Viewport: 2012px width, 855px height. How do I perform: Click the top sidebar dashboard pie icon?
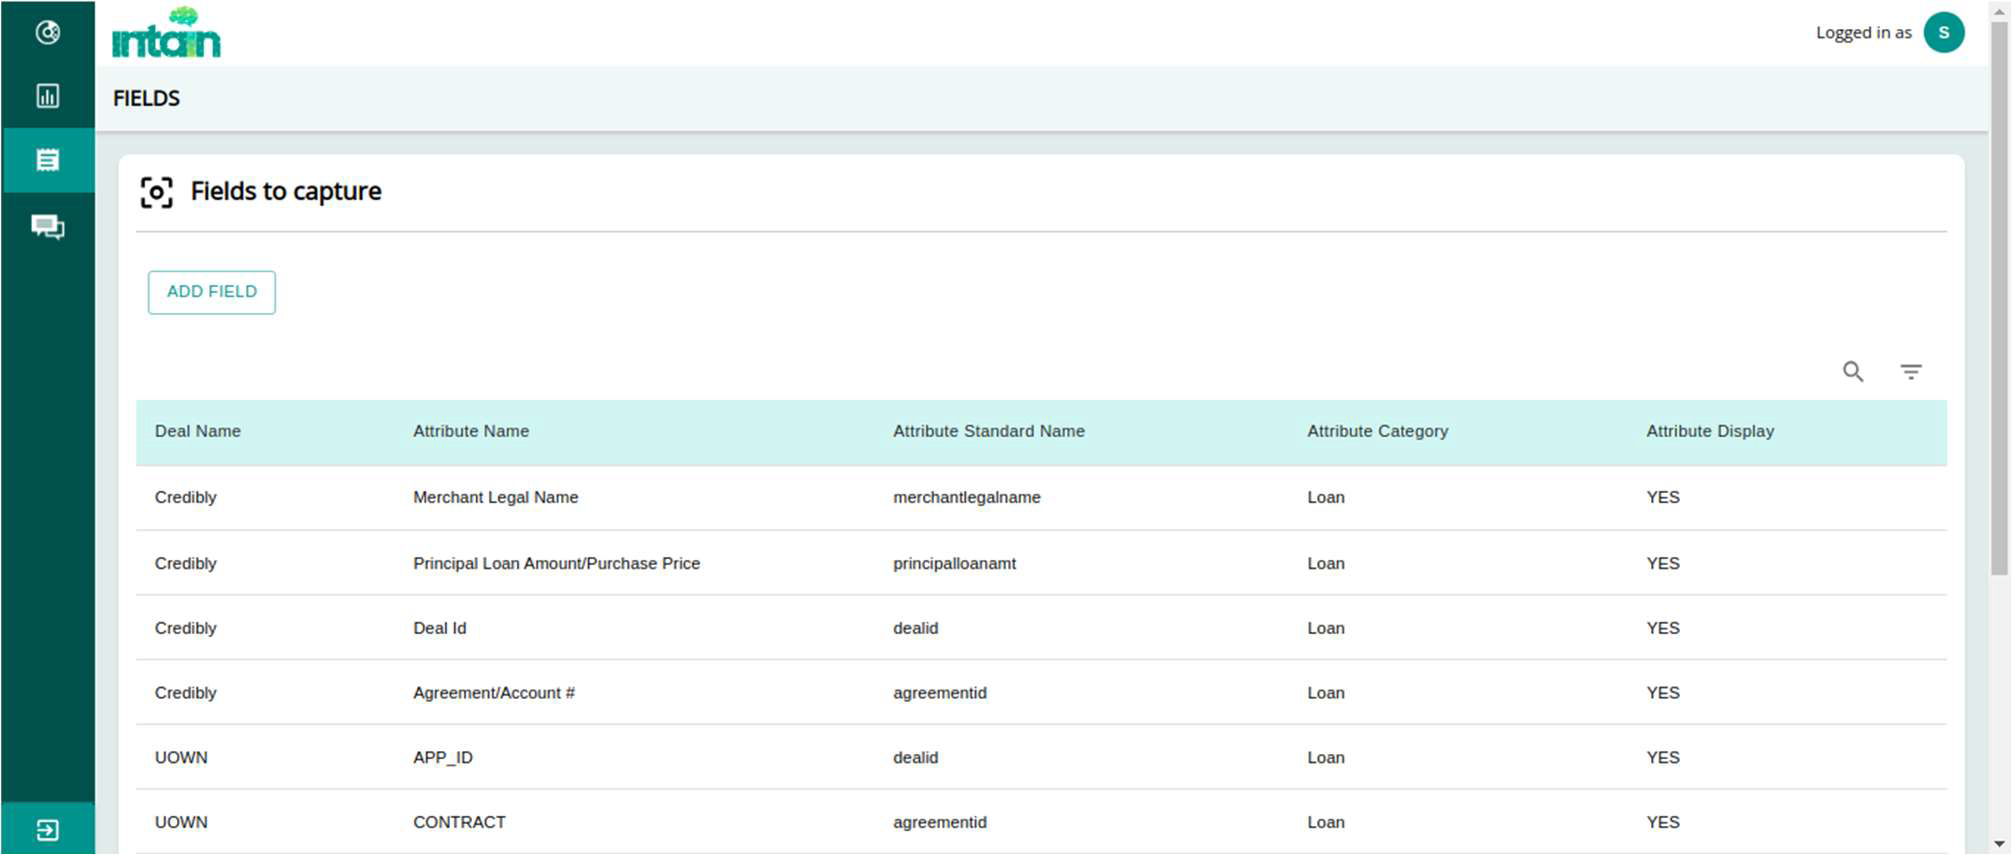47,32
